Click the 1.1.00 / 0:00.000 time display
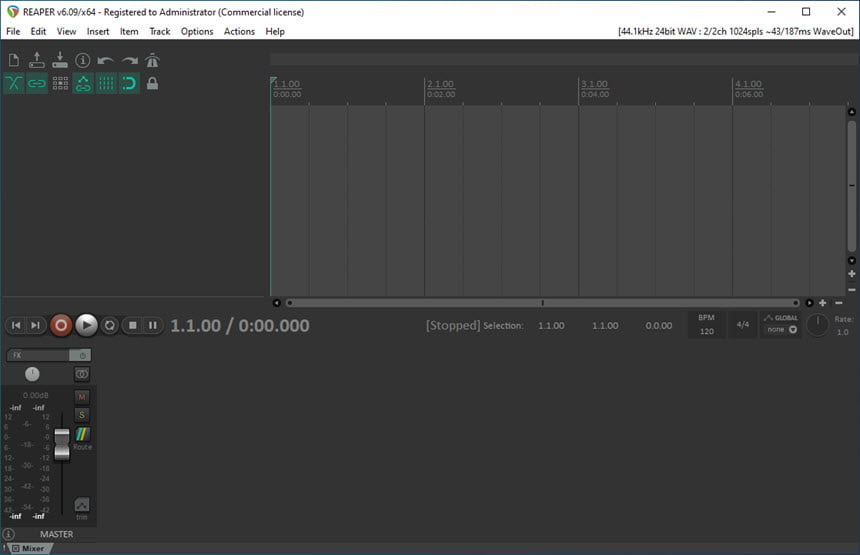 (240, 325)
